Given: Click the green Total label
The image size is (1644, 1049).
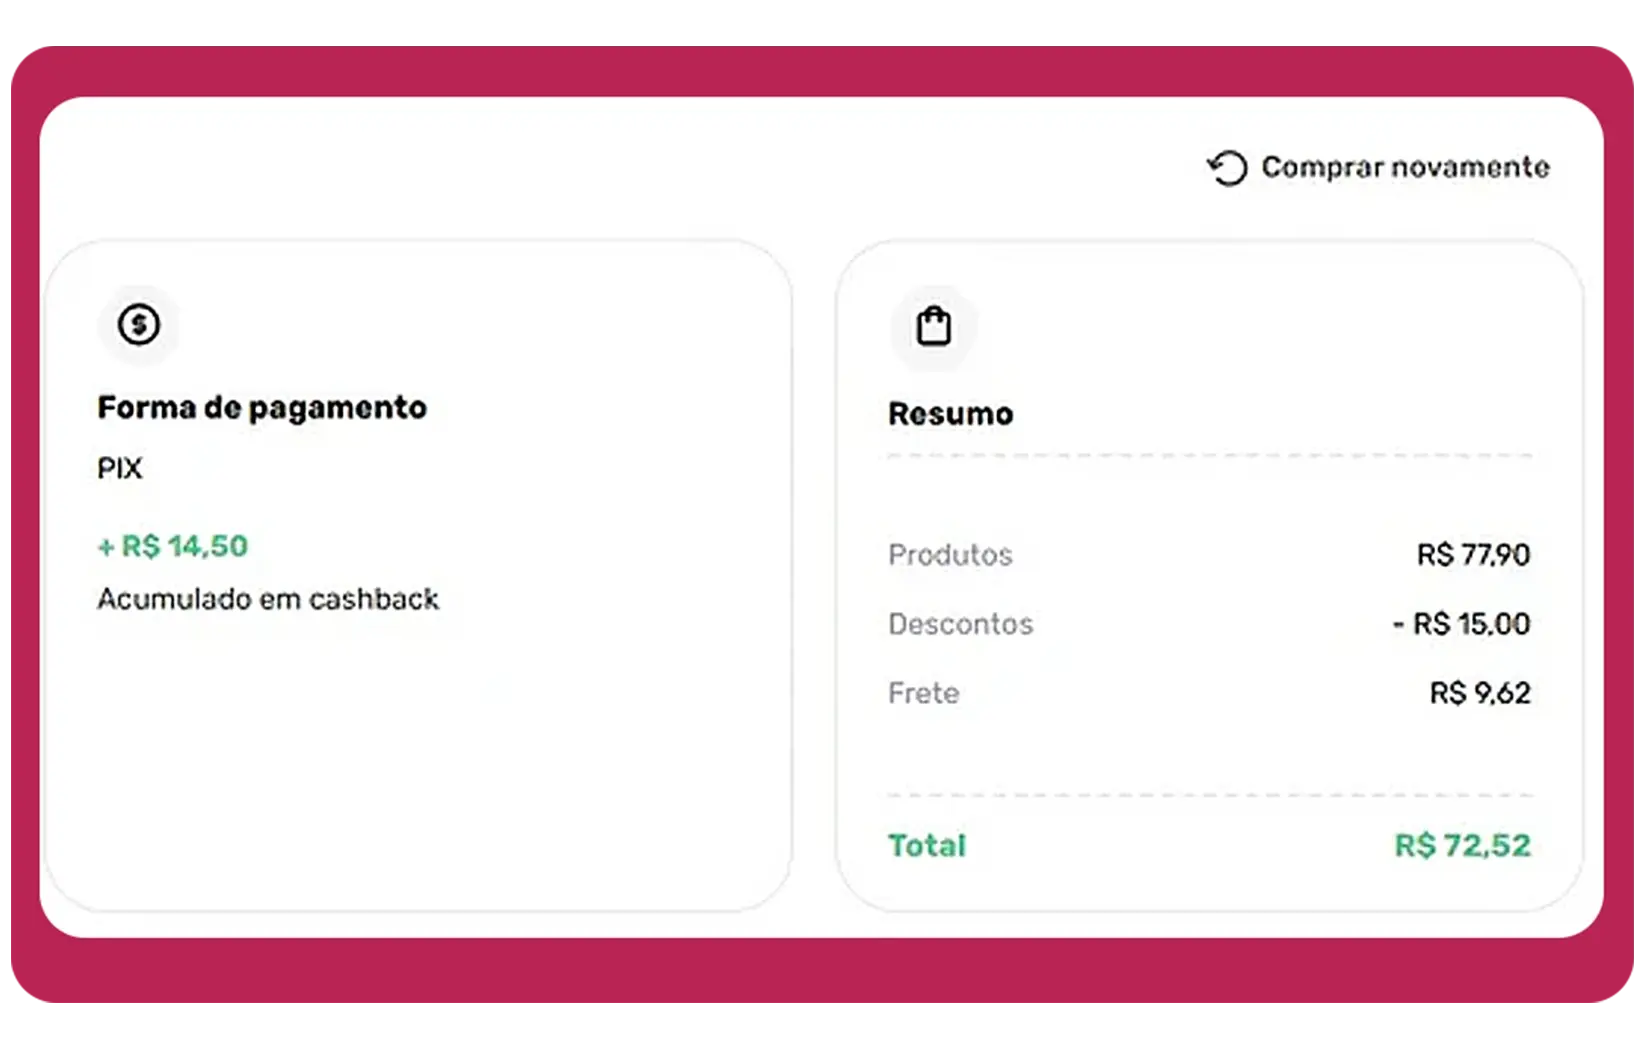Looking at the screenshot, I should (x=927, y=846).
